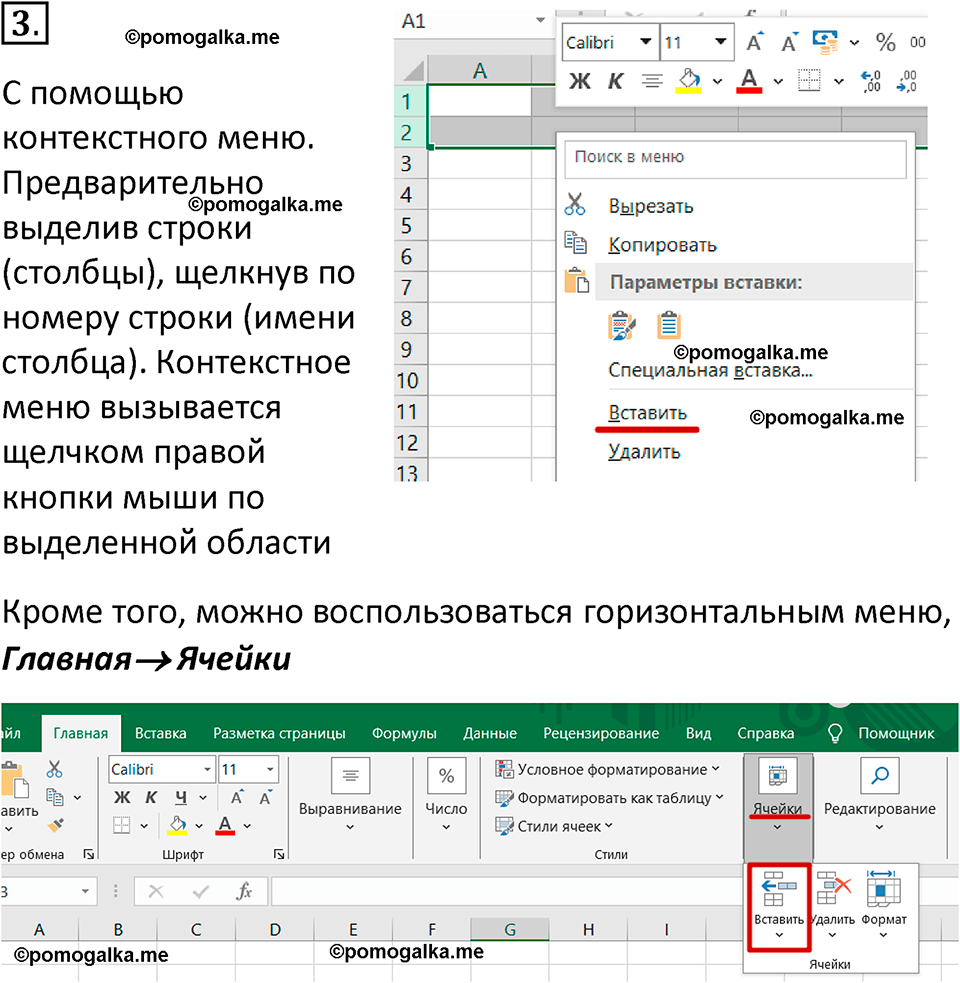
Task: Open the Вставка ribbon tab
Action: click(161, 733)
